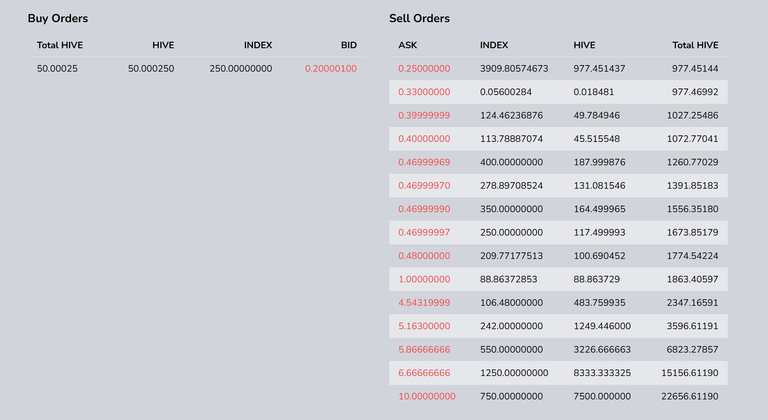Screen dimensions: 768x420
Task: Click sell HIVE value 117.499993
Action: click(x=599, y=232)
